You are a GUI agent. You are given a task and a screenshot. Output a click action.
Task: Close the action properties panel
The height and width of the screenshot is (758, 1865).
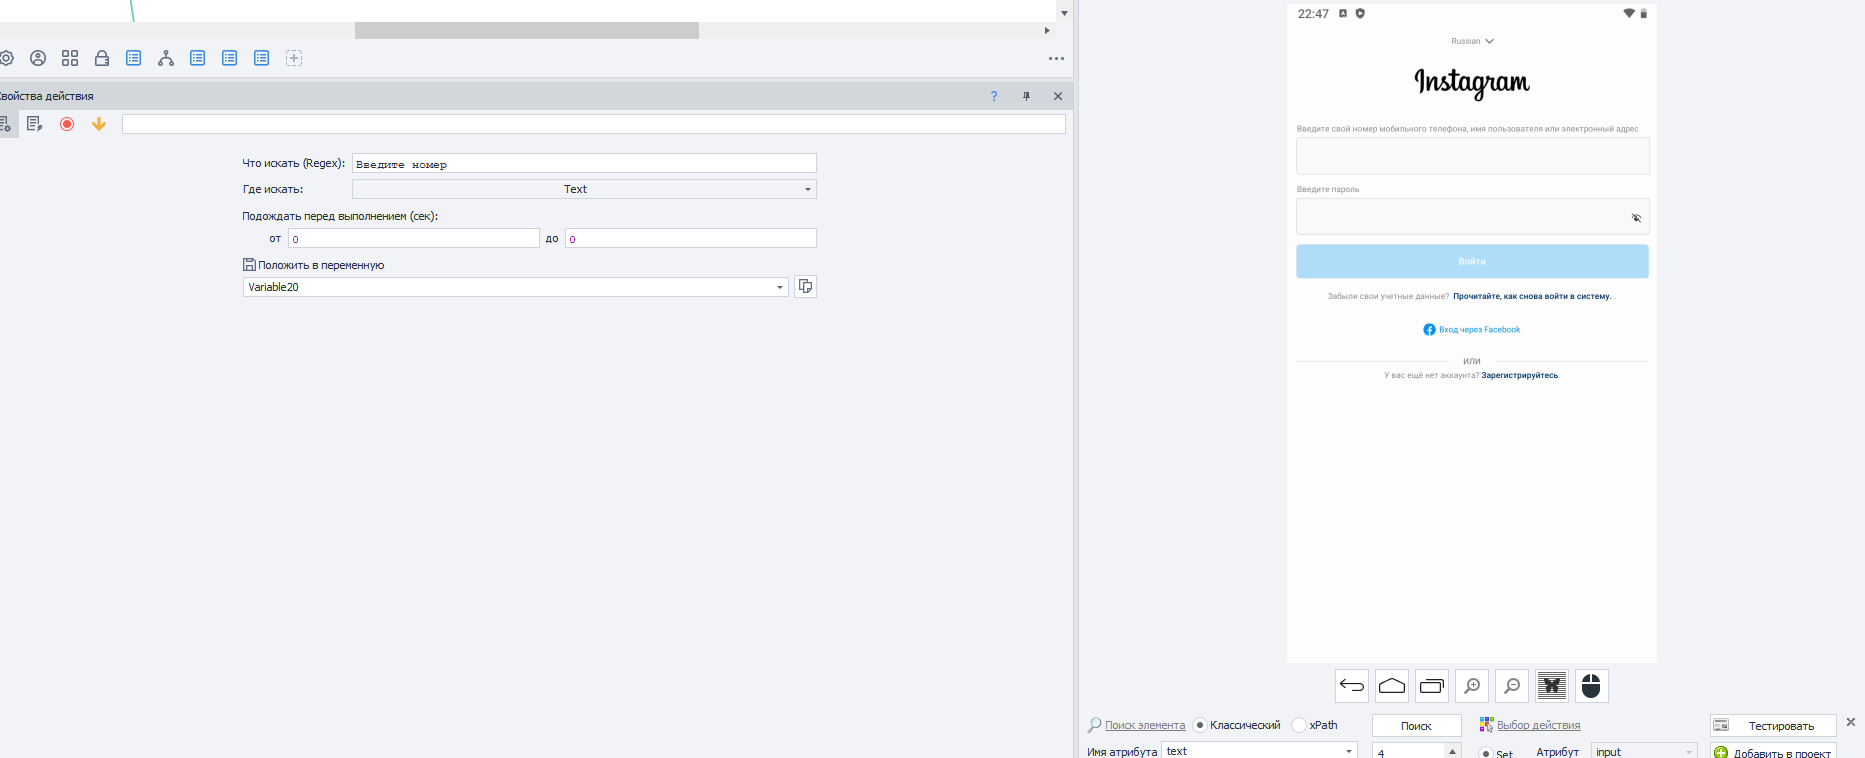1058,96
